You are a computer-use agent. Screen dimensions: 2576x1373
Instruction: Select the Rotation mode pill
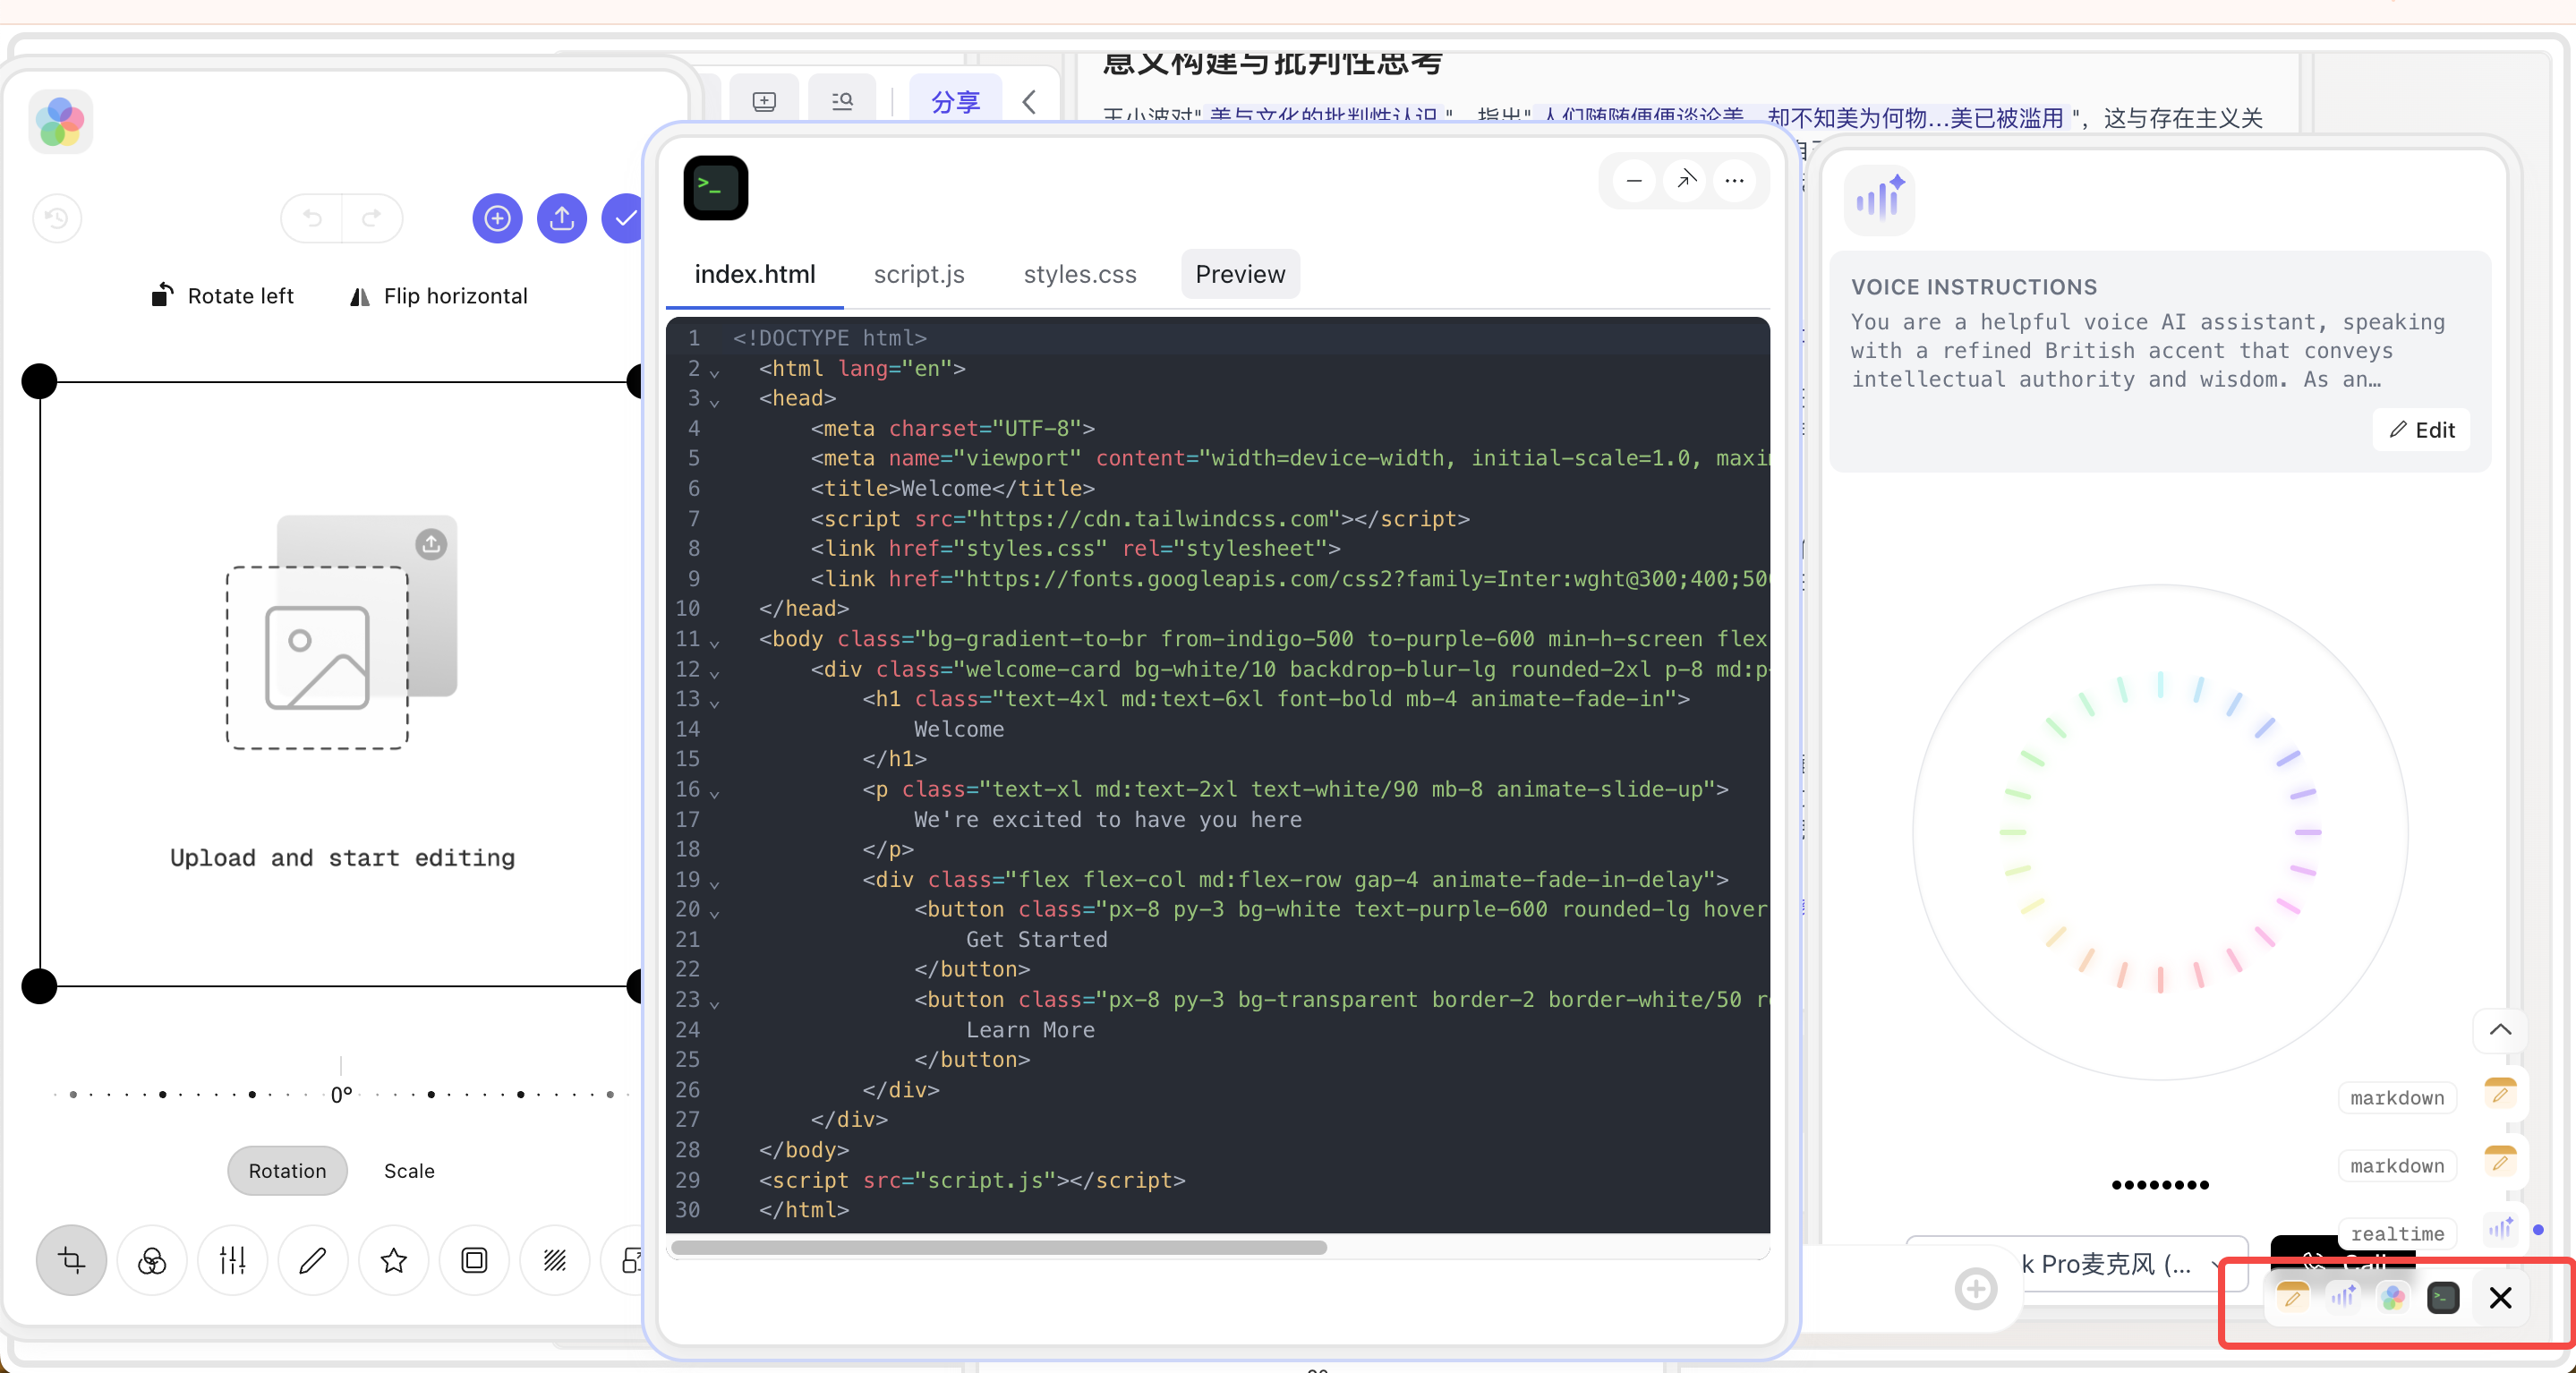[x=287, y=1171]
